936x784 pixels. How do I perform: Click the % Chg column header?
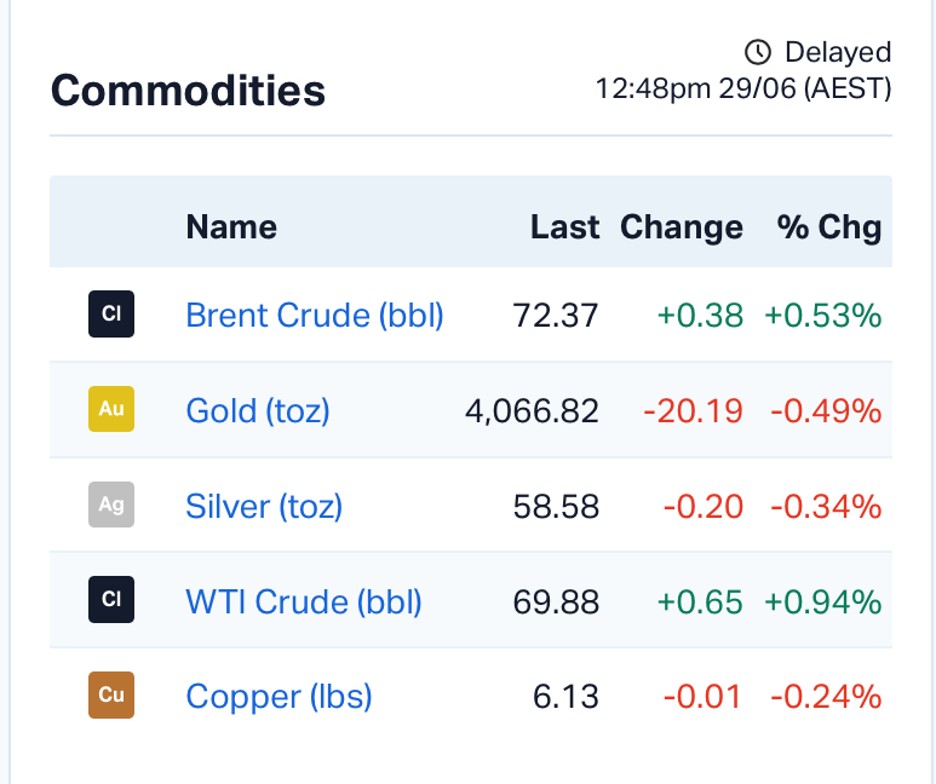click(829, 227)
